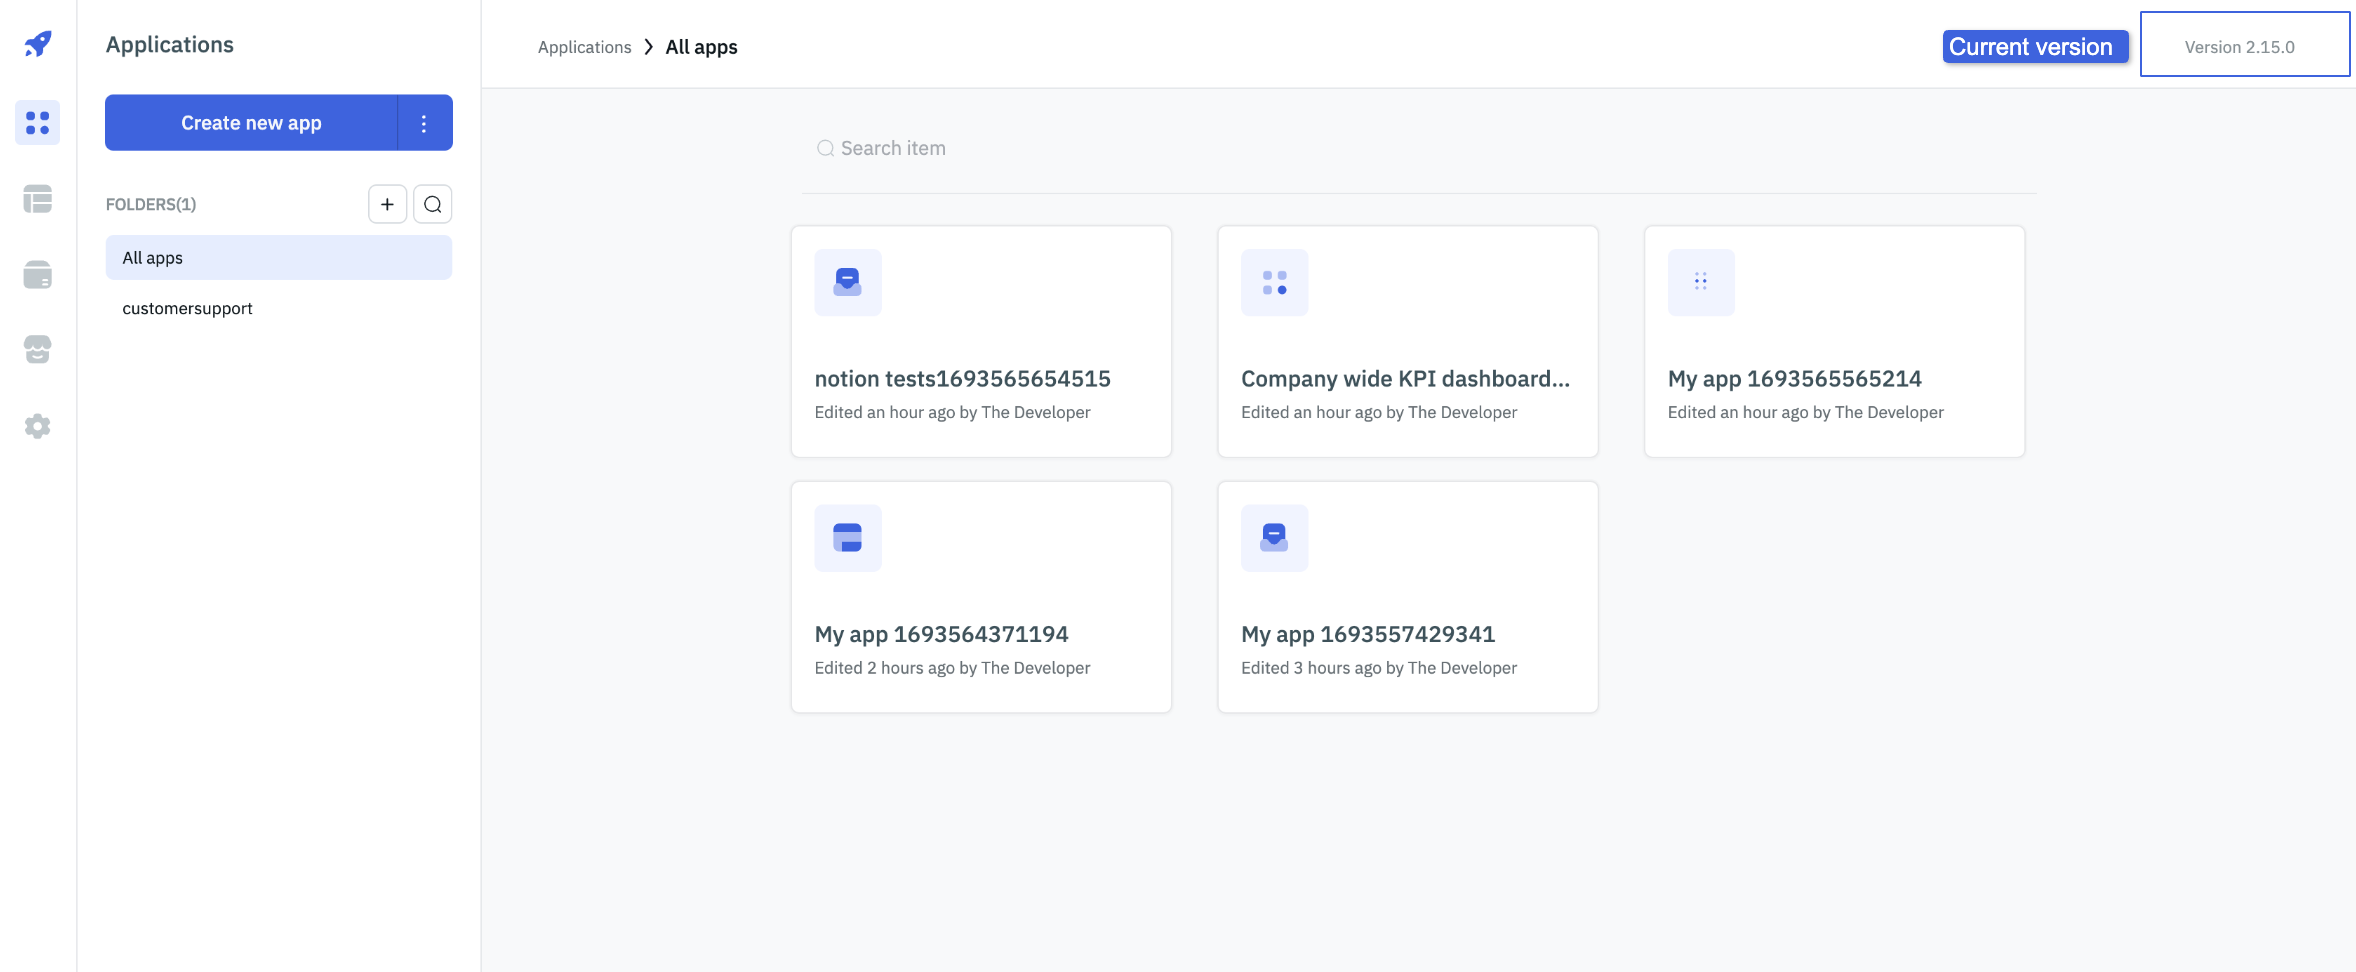Open the data sources sidebar icon
This screenshot has width=2356, height=972.
(x=38, y=275)
